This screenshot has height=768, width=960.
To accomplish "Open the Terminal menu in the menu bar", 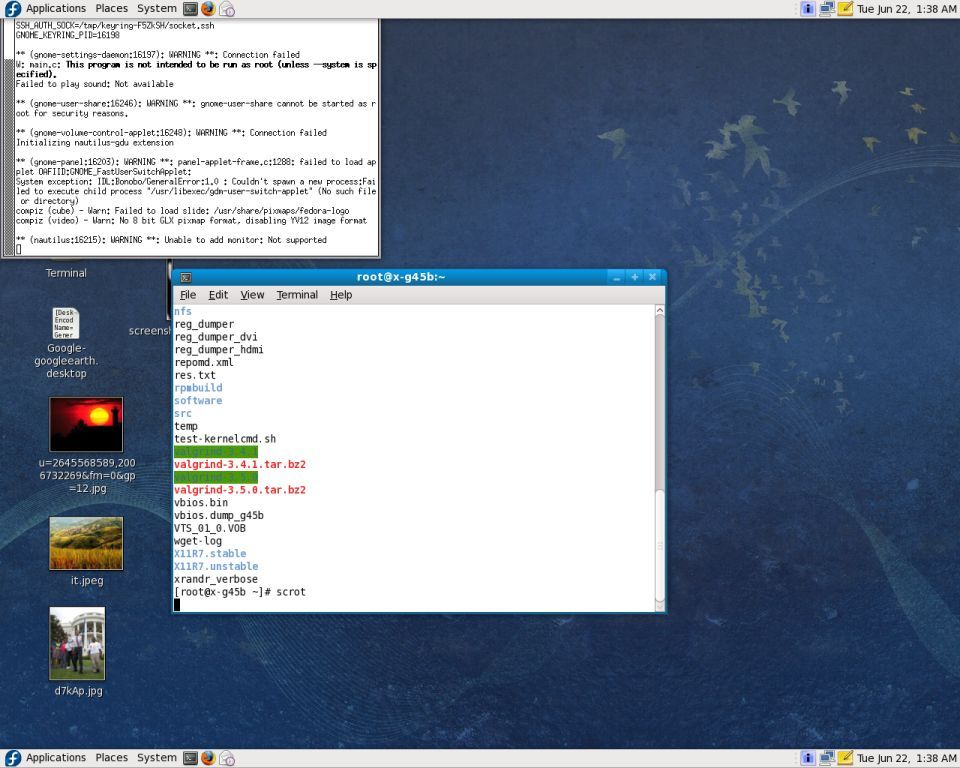I will (x=297, y=295).
